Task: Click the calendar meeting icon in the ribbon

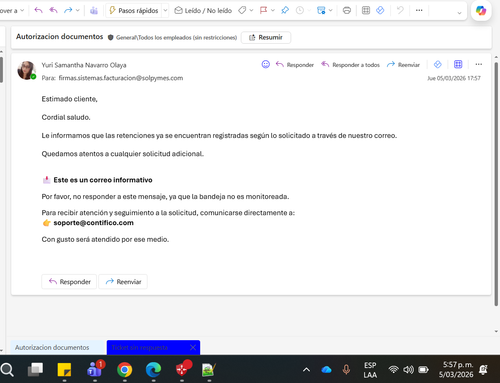Action: tap(321, 11)
